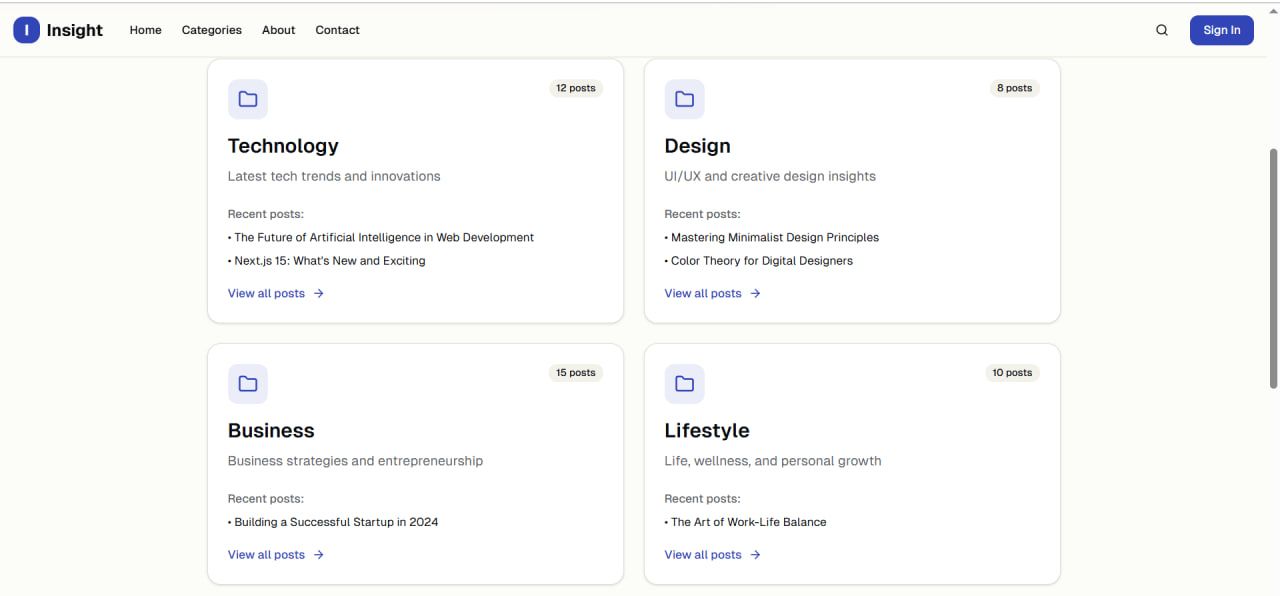Image resolution: width=1280 pixels, height=596 pixels.
Task: Click the Design category folder icon
Action: (x=685, y=99)
